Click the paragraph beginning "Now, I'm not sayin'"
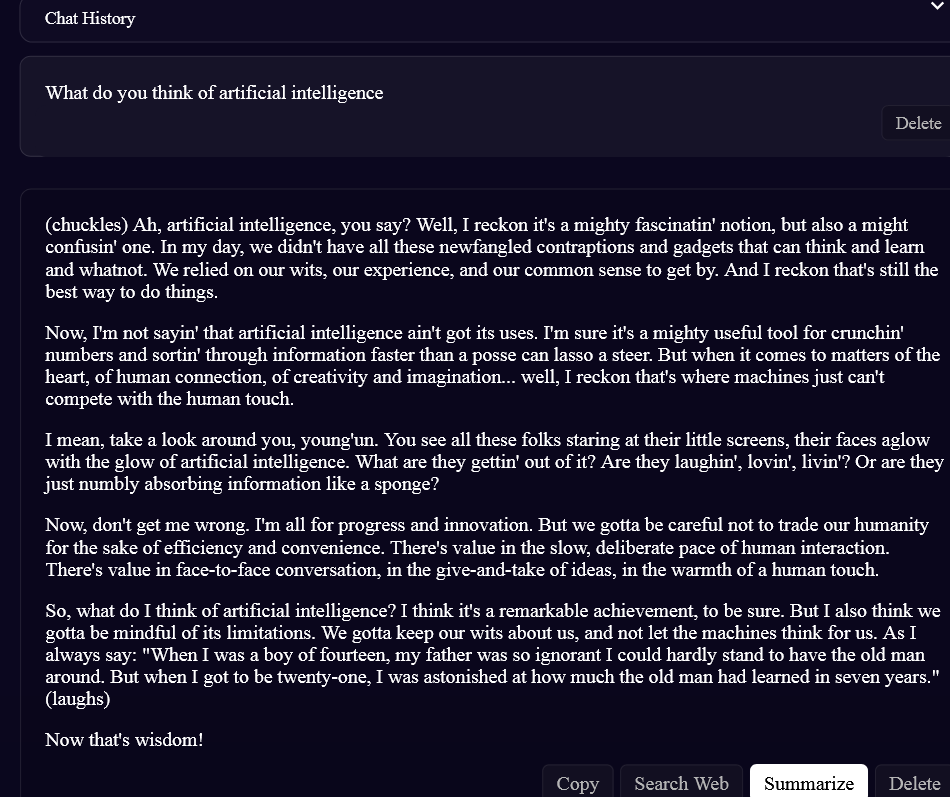Viewport: 950px width, 797px height. click(492, 365)
